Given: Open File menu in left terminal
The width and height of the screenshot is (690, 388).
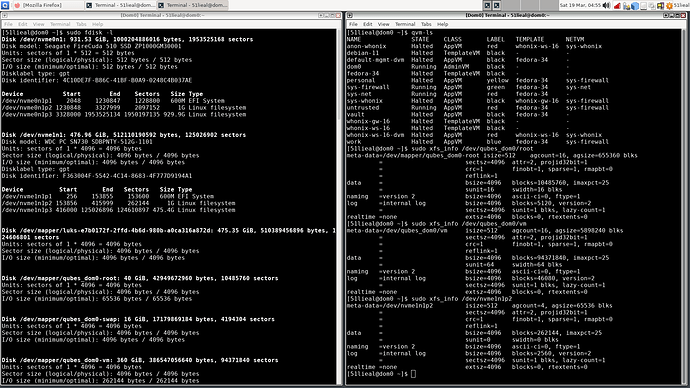Looking at the screenshot, I should [x=8, y=24].
